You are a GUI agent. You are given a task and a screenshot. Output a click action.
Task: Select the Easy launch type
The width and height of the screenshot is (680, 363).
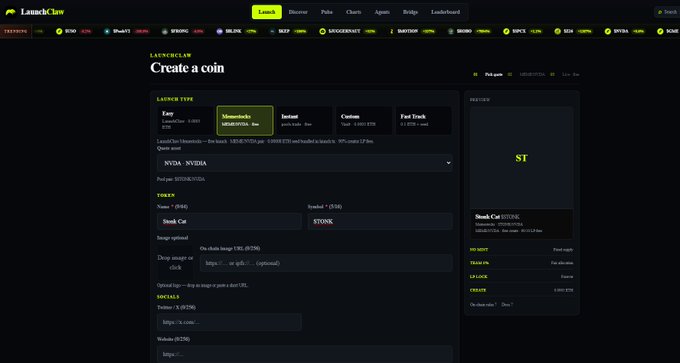(x=185, y=121)
